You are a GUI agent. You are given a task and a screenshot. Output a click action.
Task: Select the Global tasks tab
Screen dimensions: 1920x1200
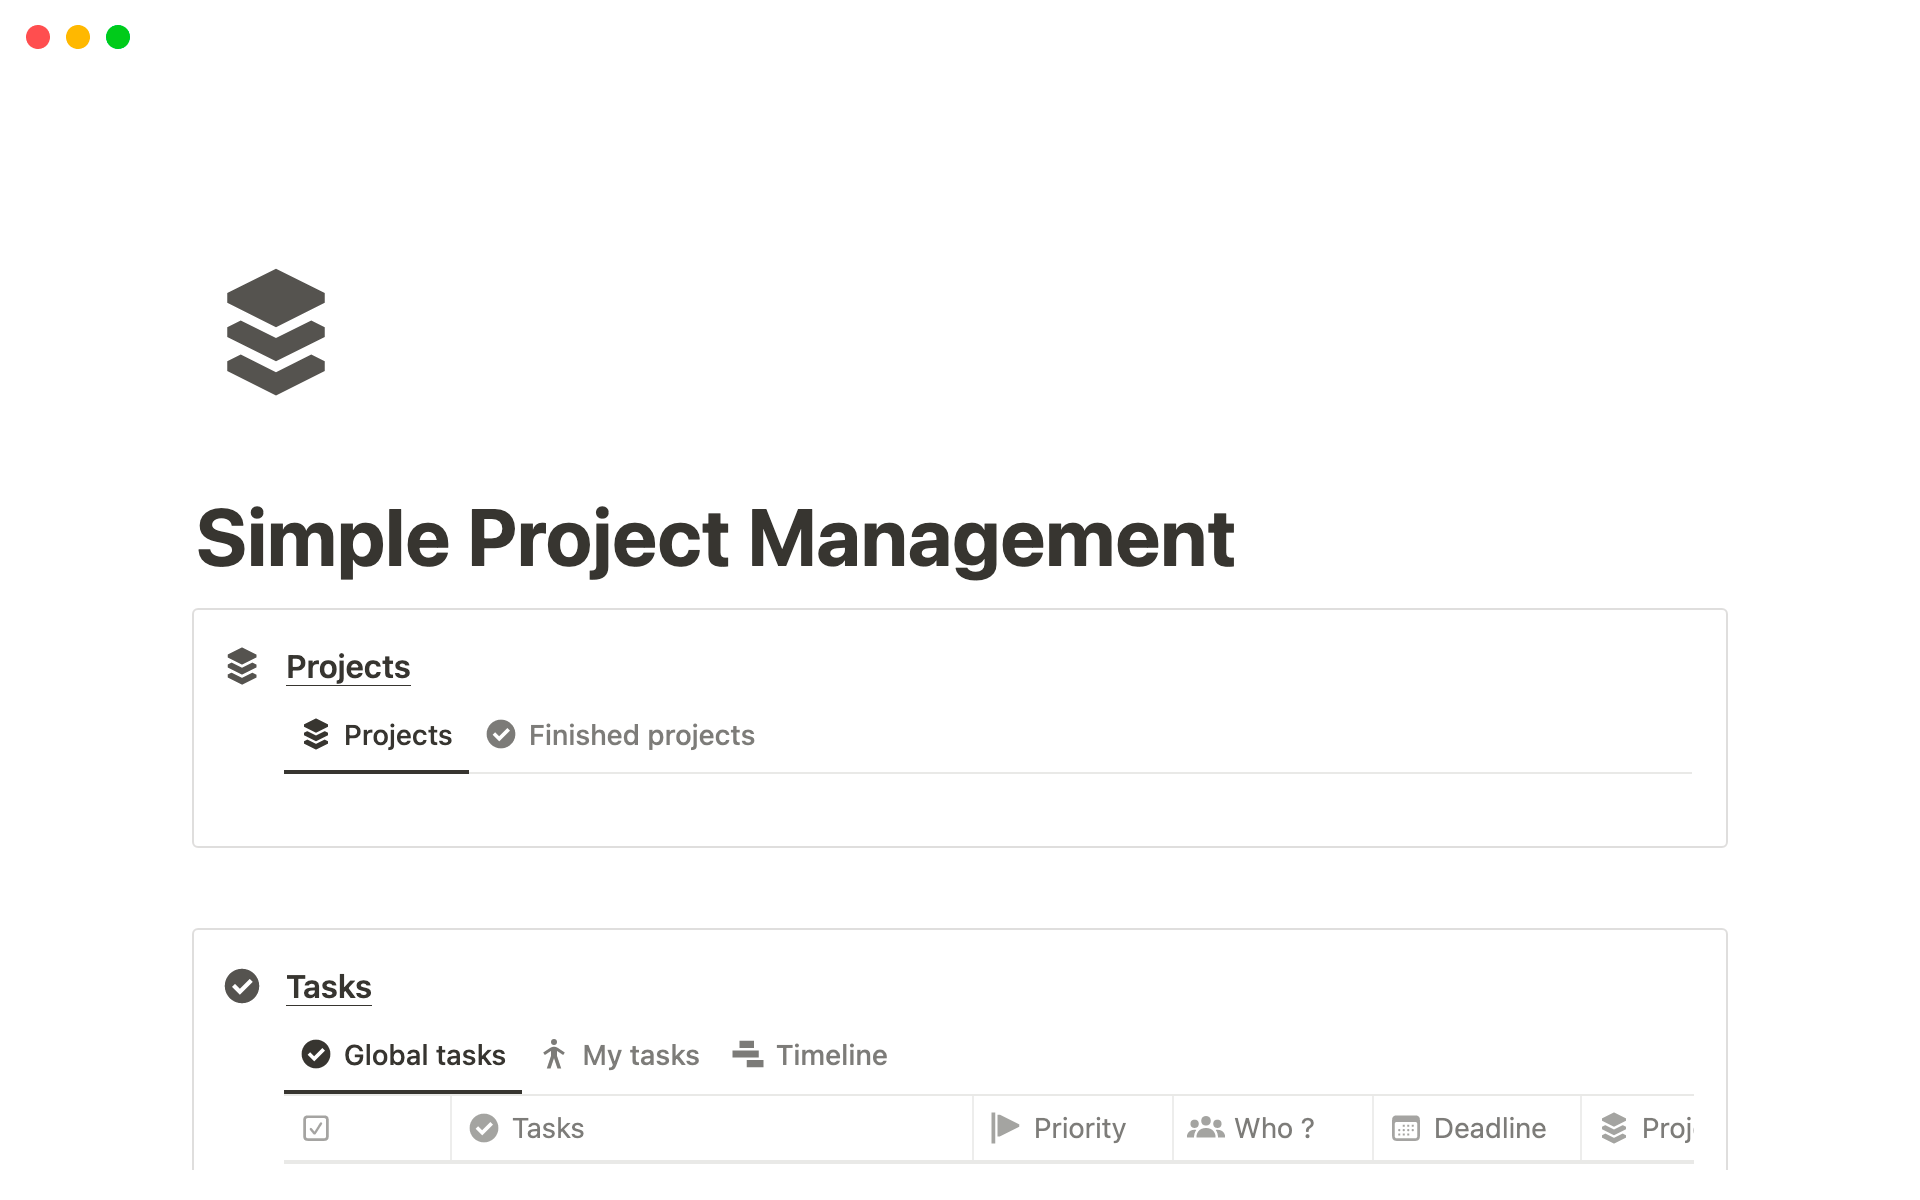point(404,1055)
